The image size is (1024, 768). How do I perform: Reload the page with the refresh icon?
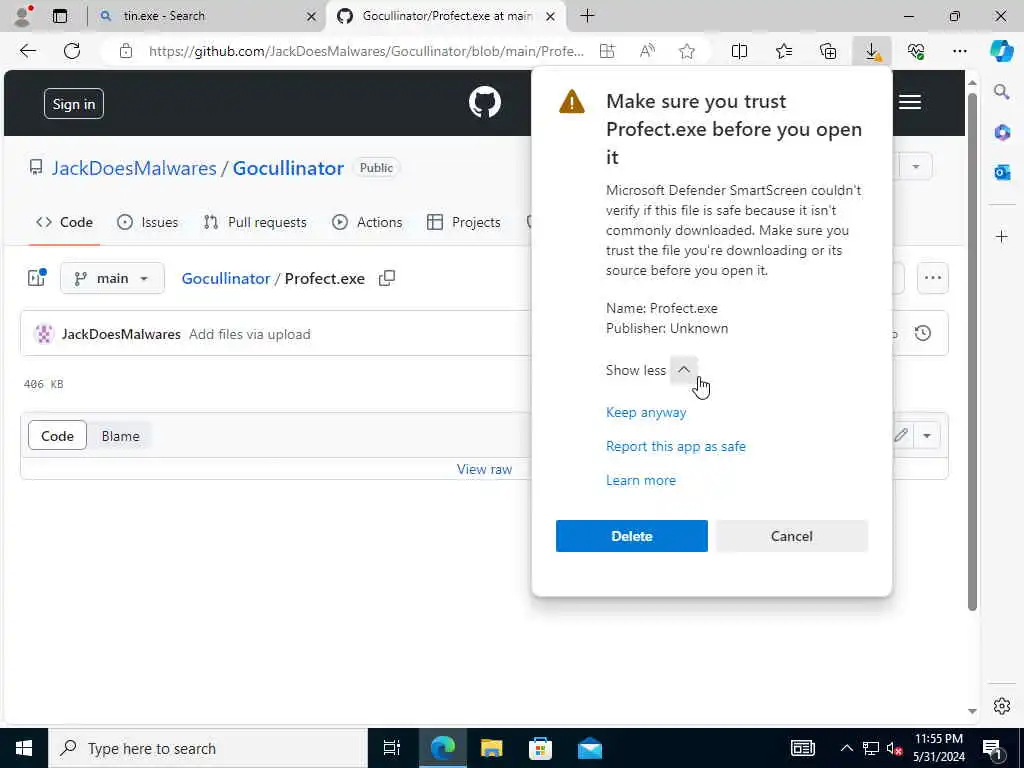pyautogui.click(x=72, y=51)
